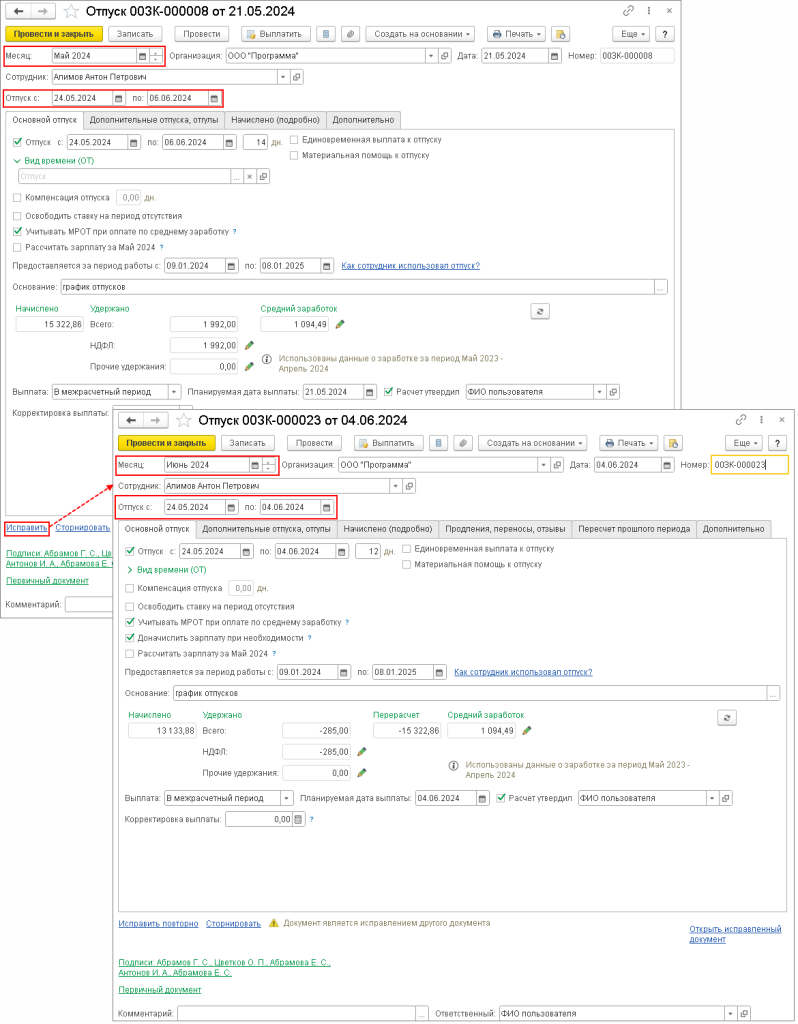Image resolution: width=798 pixels, height=1024 pixels.
Task: Open Печать dropdown in 003К-000023
Action: pyautogui.click(x=629, y=443)
